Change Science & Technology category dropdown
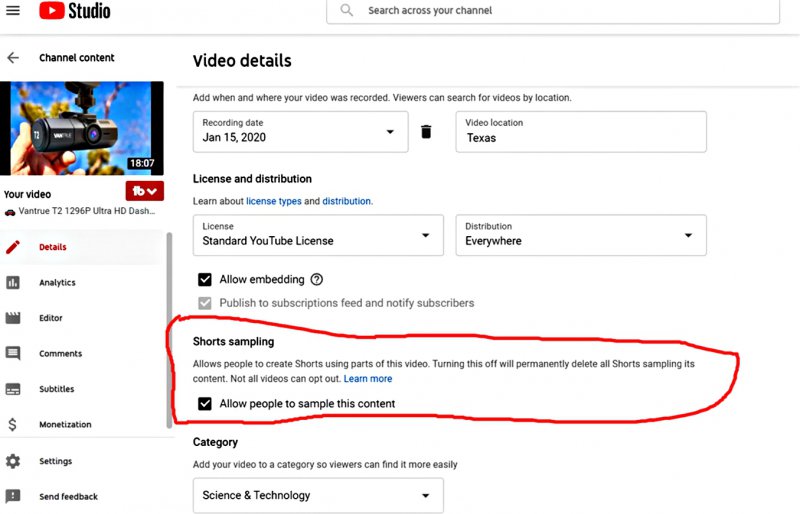800x514 pixels. click(426, 495)
